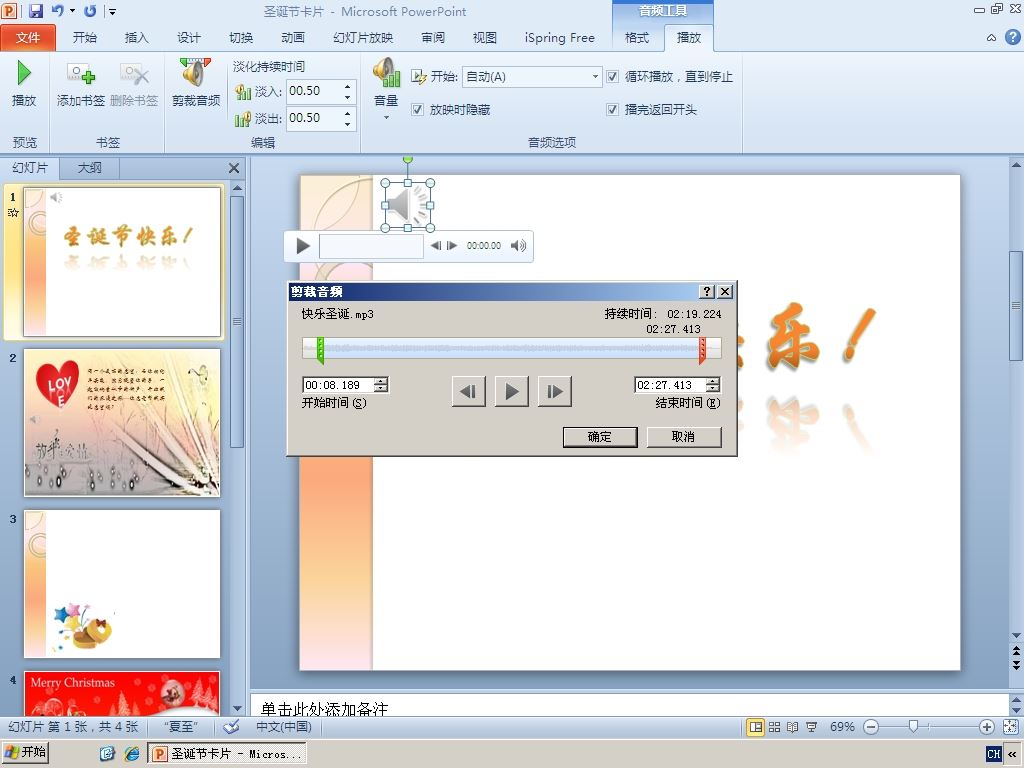Select slide 2 thumbnail with LOVE heart

(x=121, y=423)
